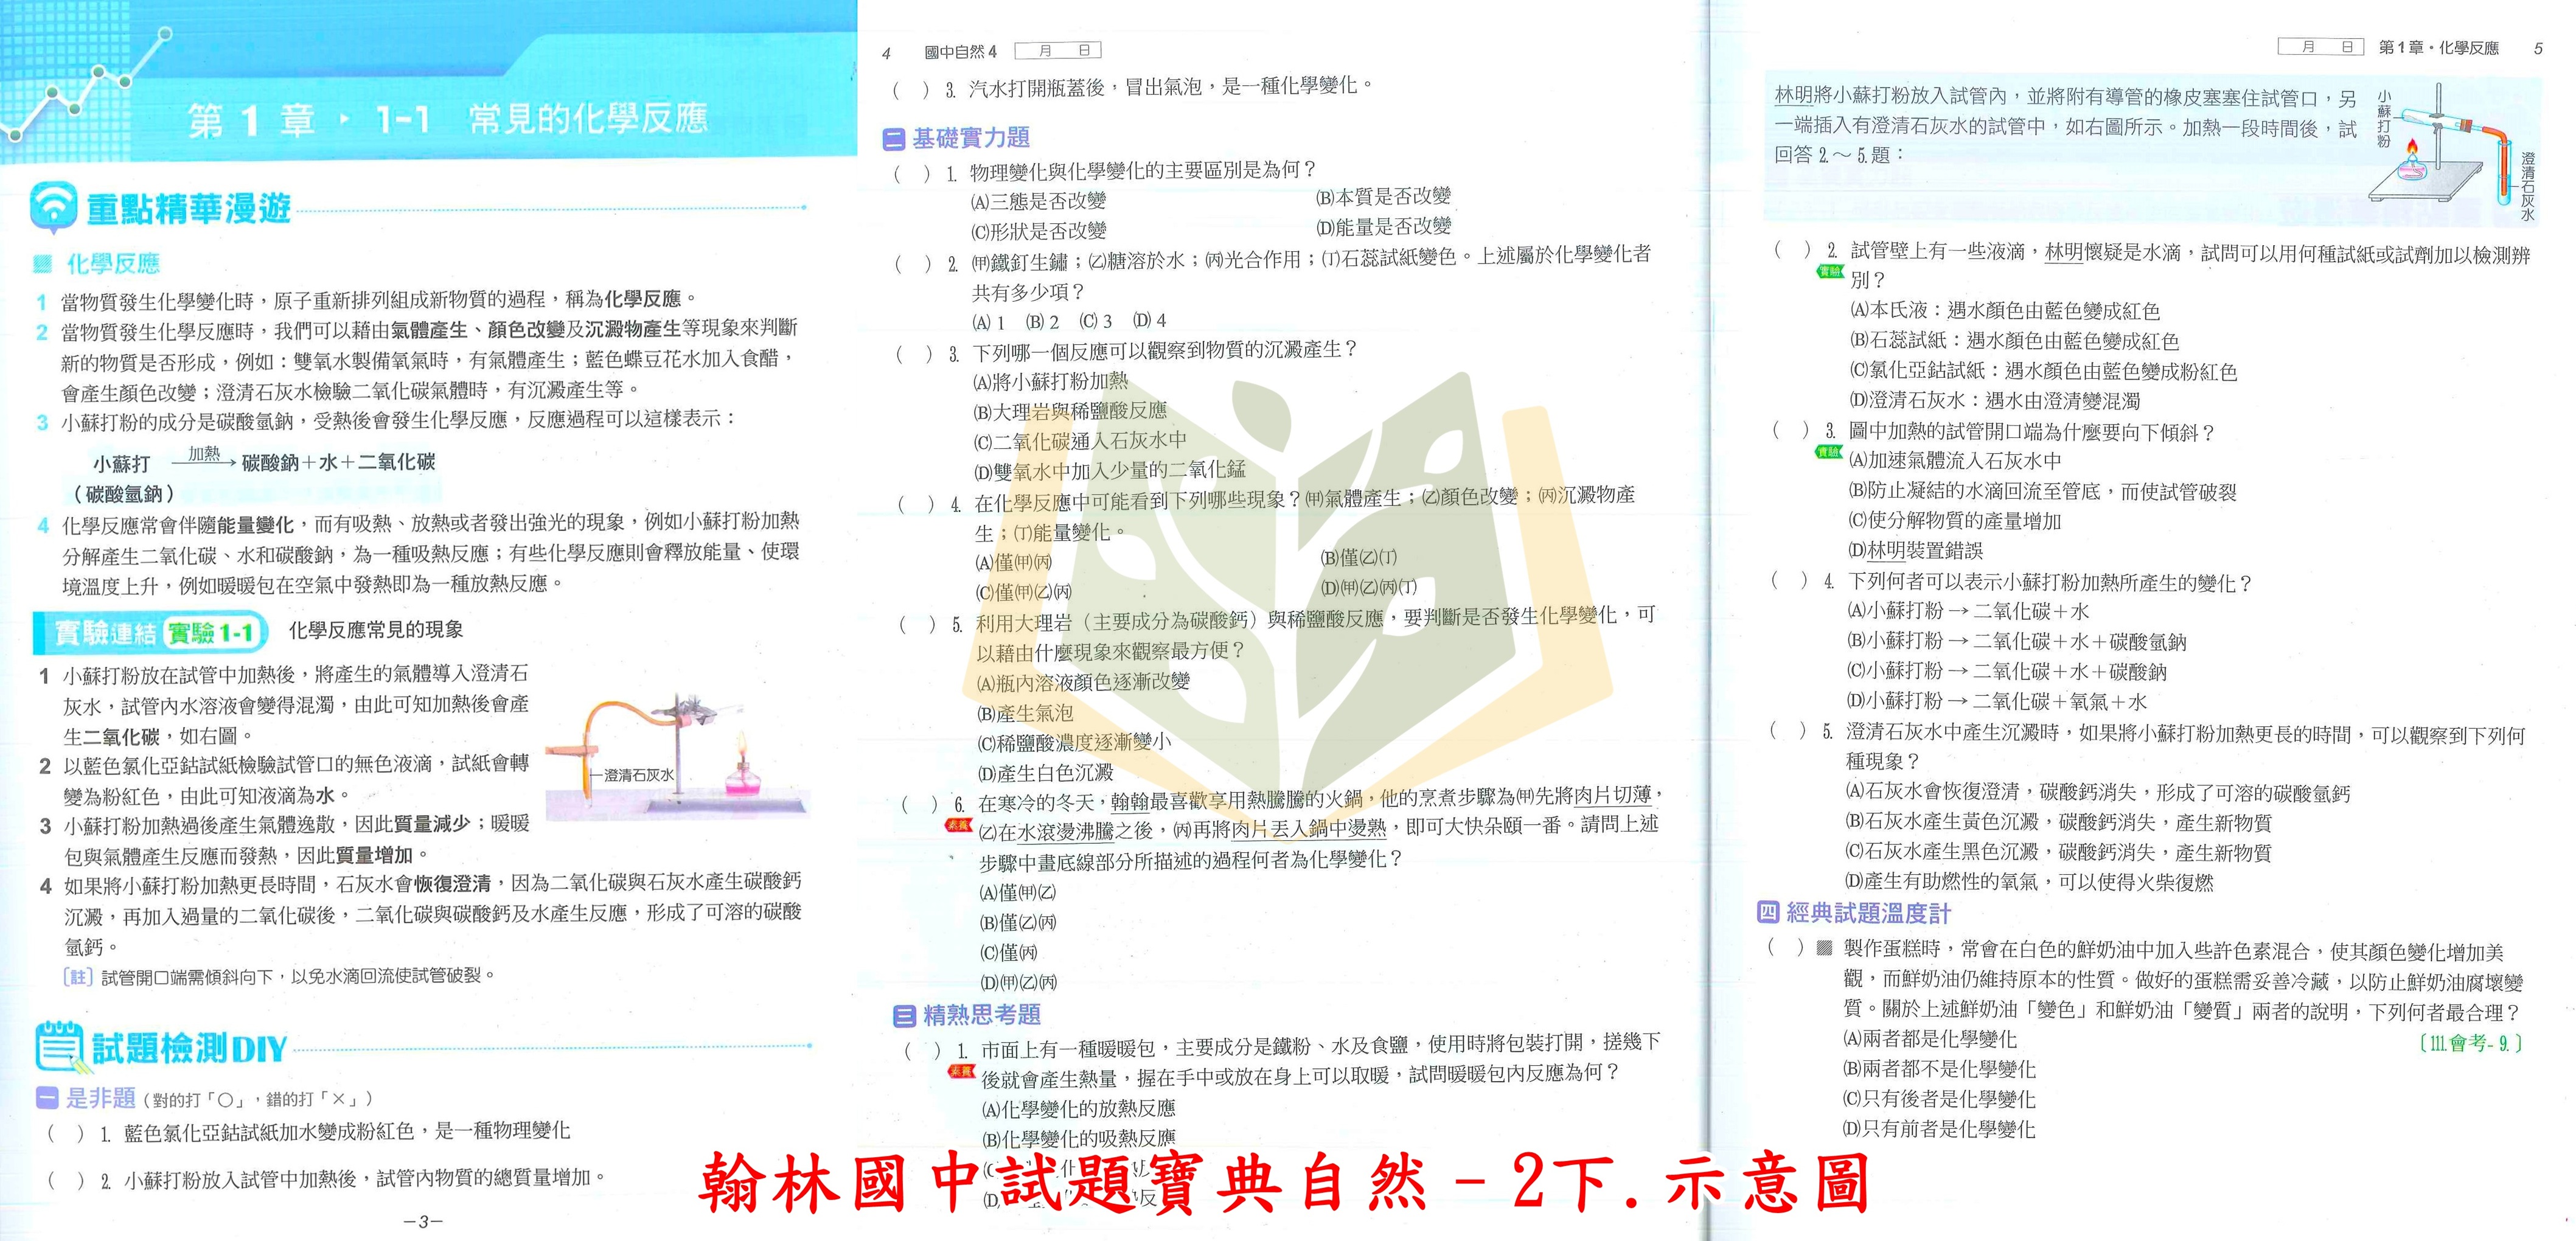This screenshot has height=1241, width=2576.
Task: Click the 素養 tag beside the 暖暖包 question
Action: point(961,1072)
